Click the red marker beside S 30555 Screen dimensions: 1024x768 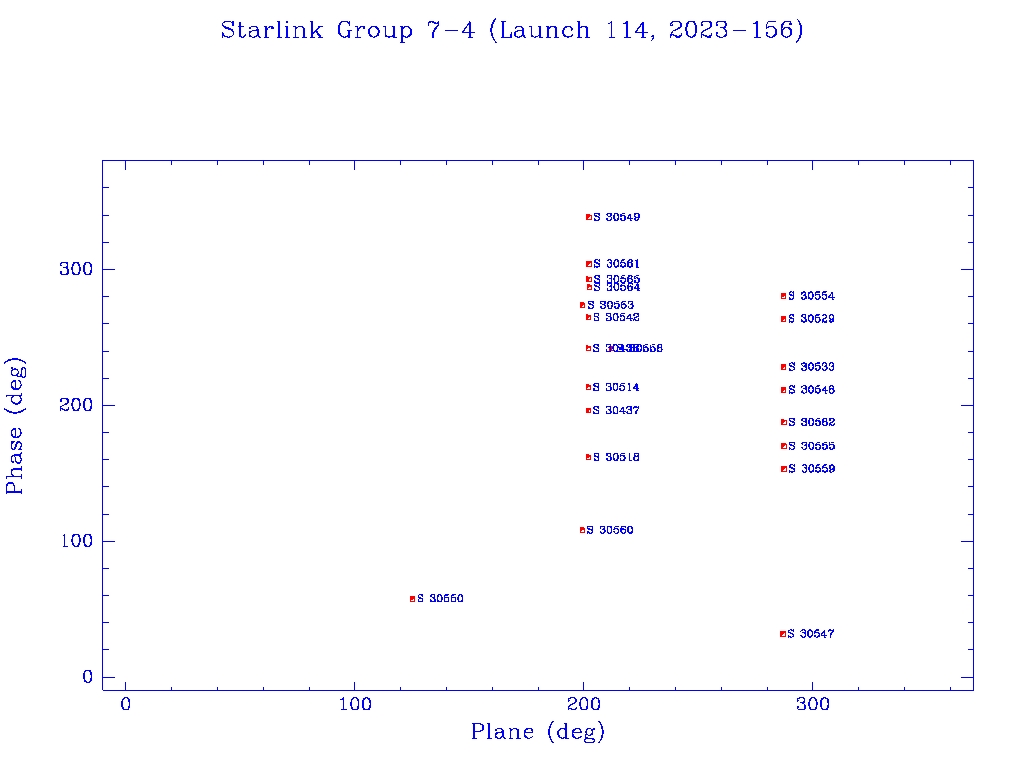tap(784, 446)
